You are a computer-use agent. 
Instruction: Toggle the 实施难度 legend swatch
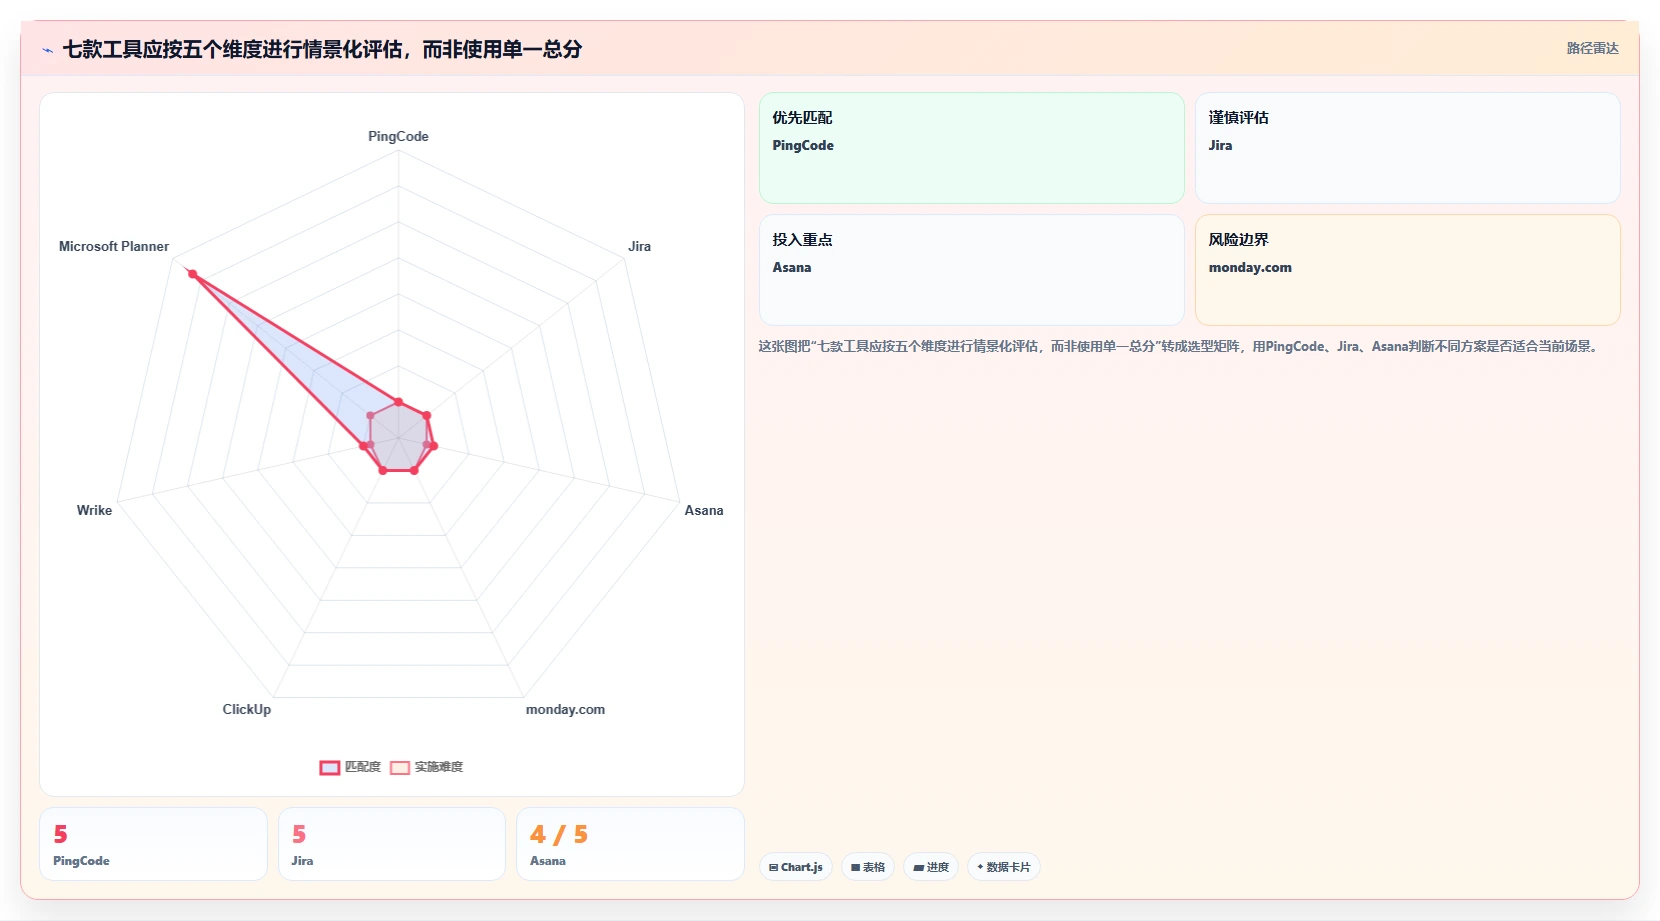point(400,767)
